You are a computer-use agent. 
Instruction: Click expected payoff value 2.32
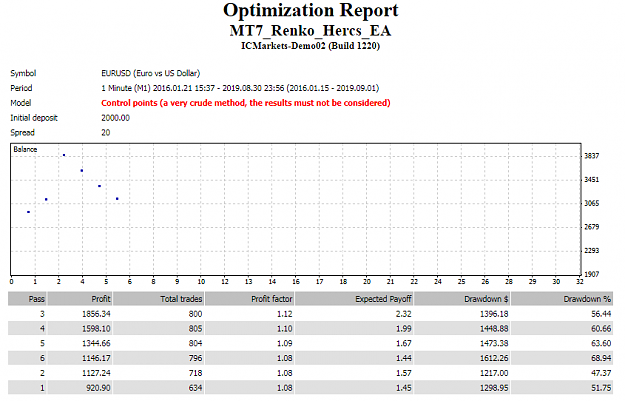pos(403,314)
